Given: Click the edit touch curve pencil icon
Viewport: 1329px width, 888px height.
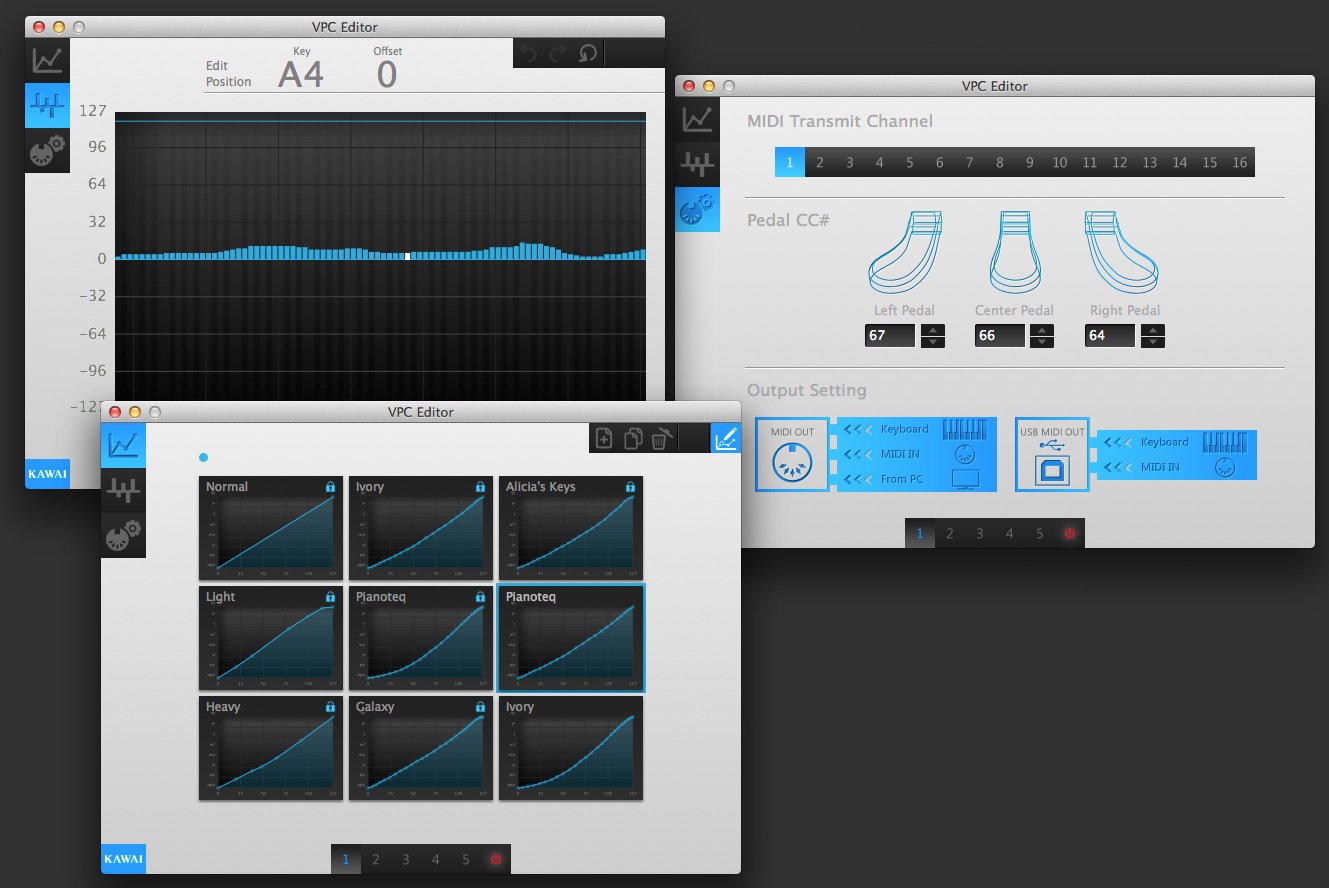Looking at the screenshot, I should coord(725,438).
